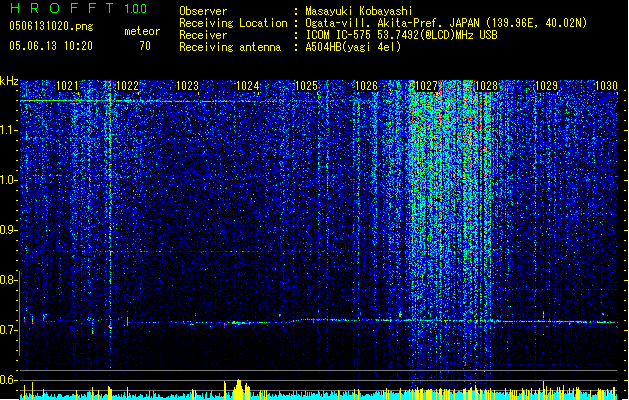Click the HROFFT title text

(62, 8)
